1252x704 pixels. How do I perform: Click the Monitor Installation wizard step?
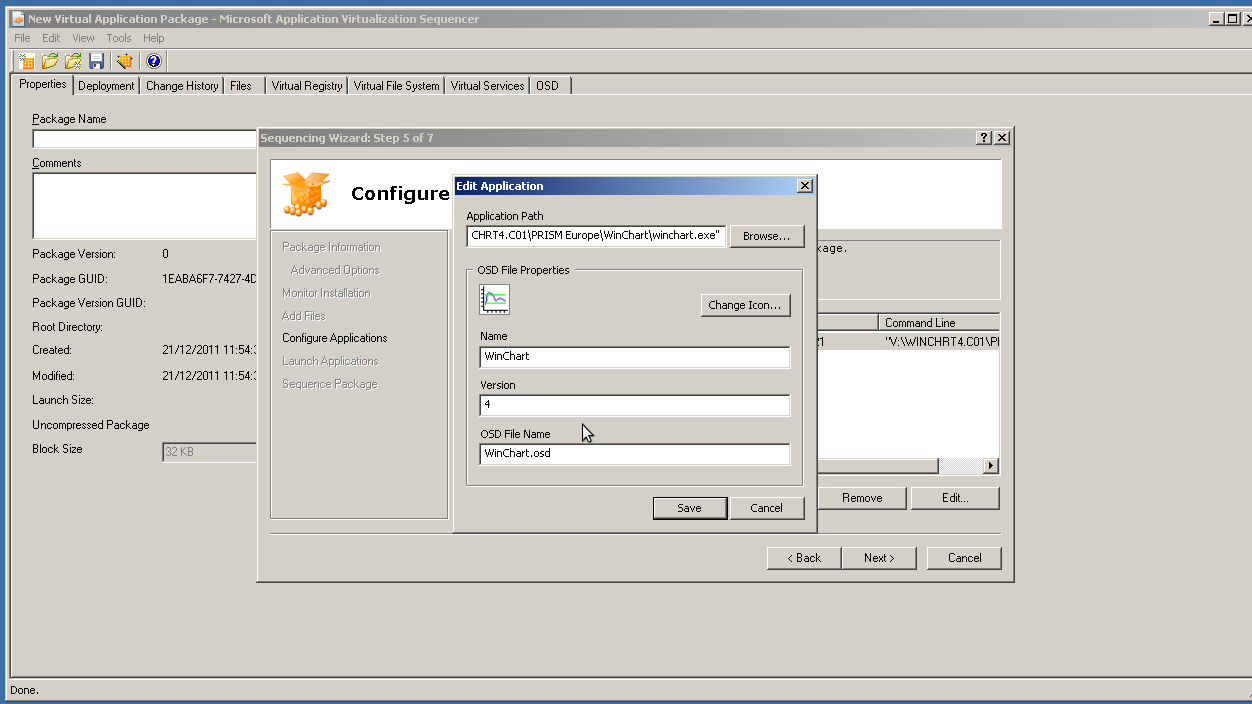pyautogui.click(x=326, y=293)
